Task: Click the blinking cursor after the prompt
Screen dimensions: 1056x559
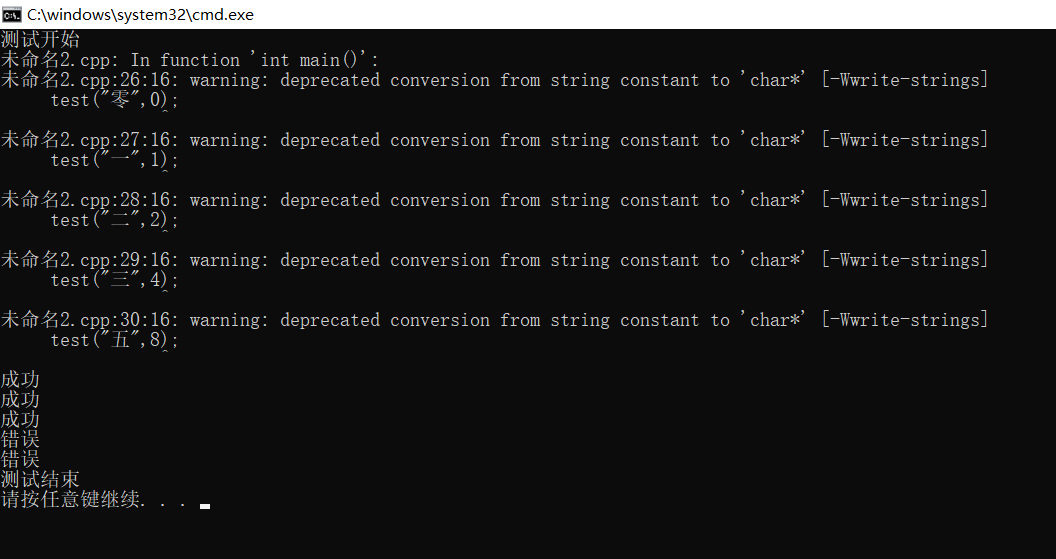Action: [x=205, y=506]
